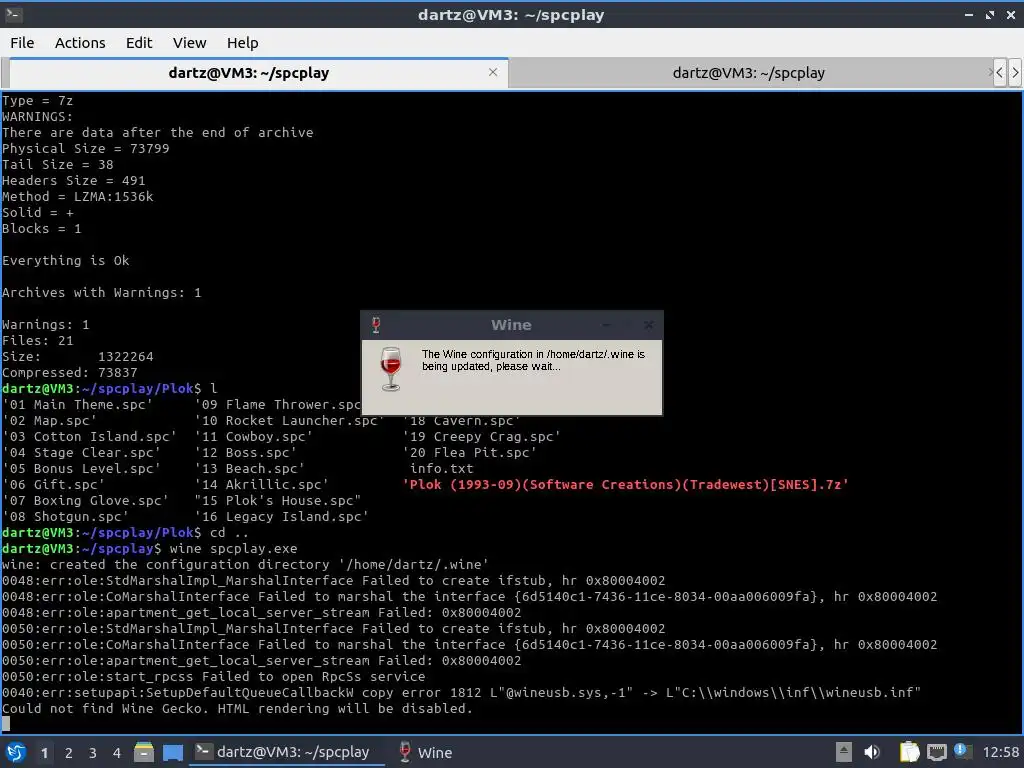Open the Edit menu
1024x768 pixels.
(x=138, y=42)
